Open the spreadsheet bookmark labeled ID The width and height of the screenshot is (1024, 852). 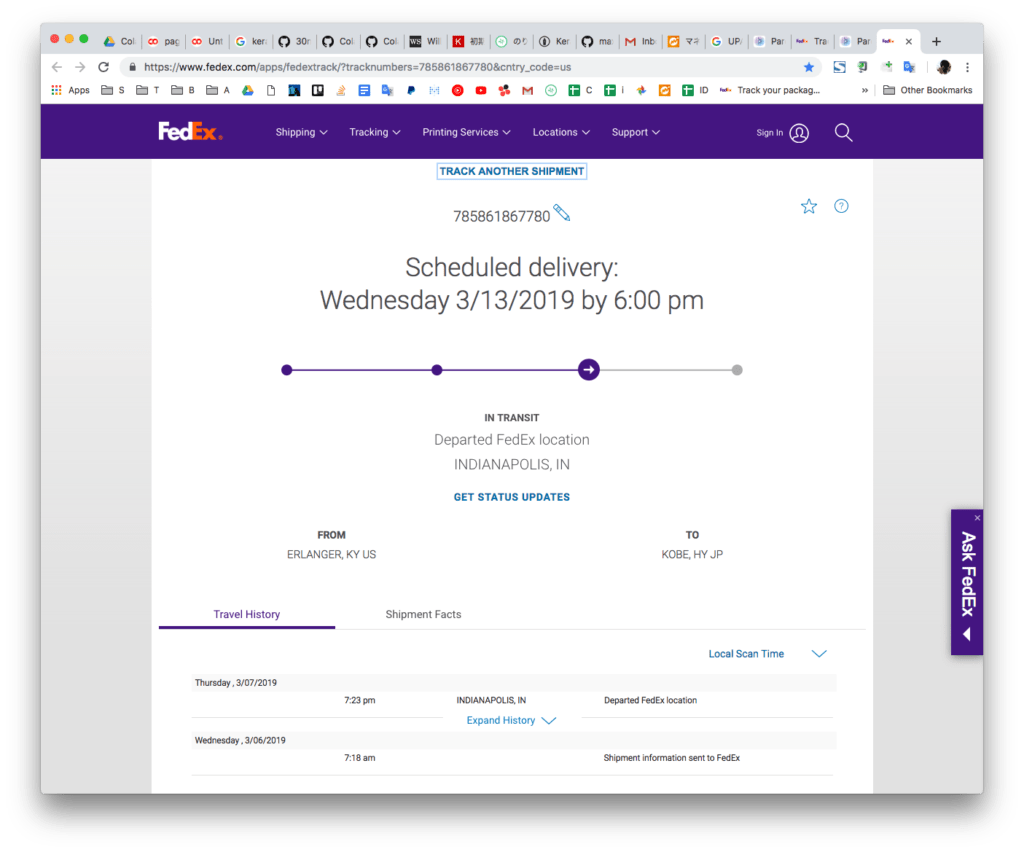point(695,90)
